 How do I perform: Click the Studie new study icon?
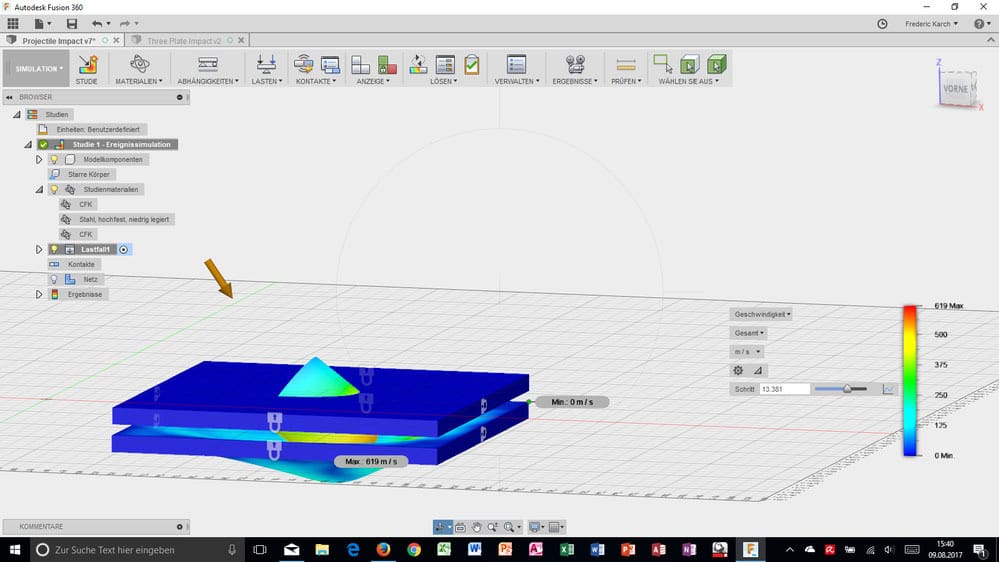pyautogui.click(x=88, y=64)
